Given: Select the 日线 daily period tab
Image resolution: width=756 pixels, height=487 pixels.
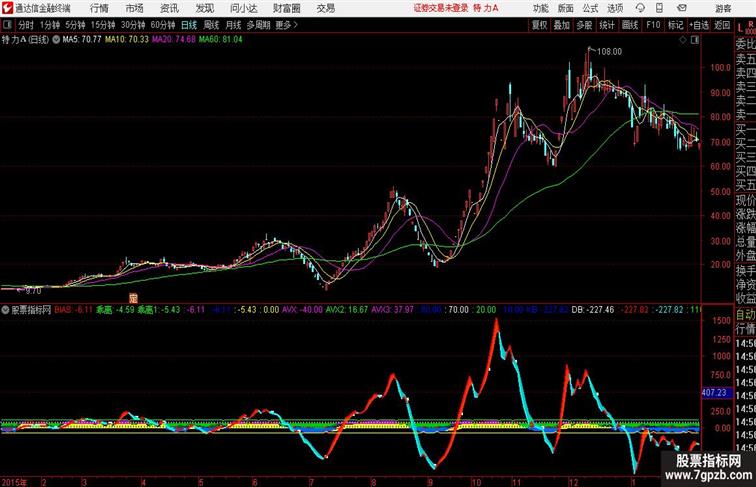Looking at the screenshot, I should 189,25.
